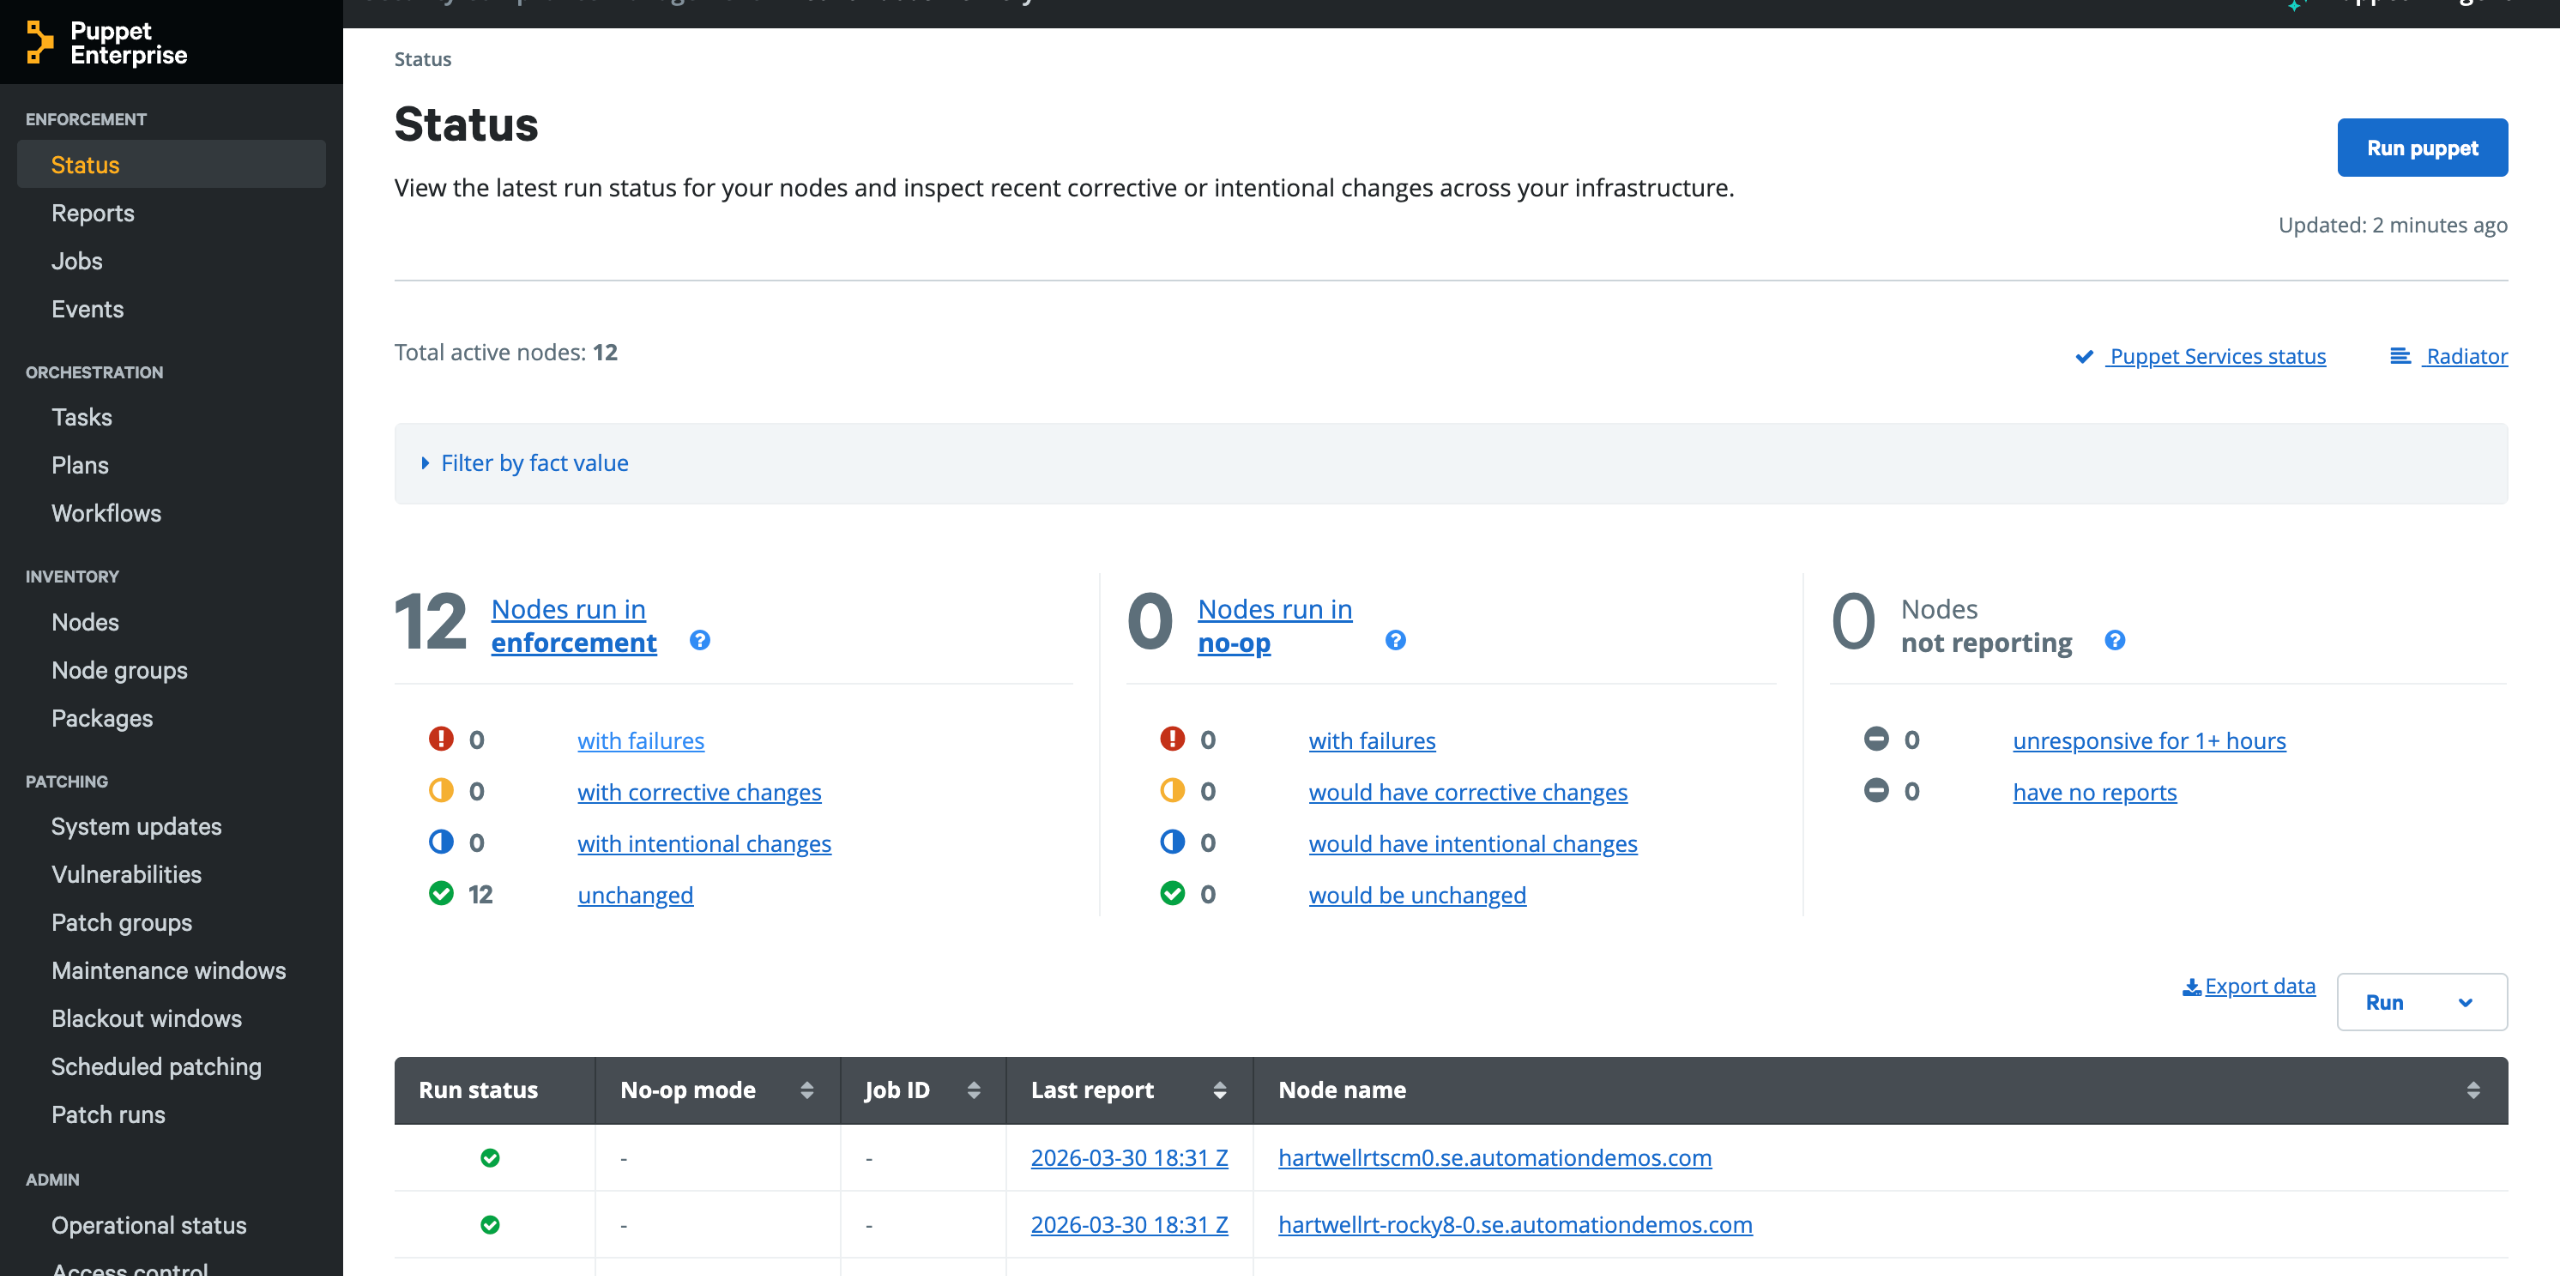
Task: Sort table by Node name column
Action: [2472, 1090]
